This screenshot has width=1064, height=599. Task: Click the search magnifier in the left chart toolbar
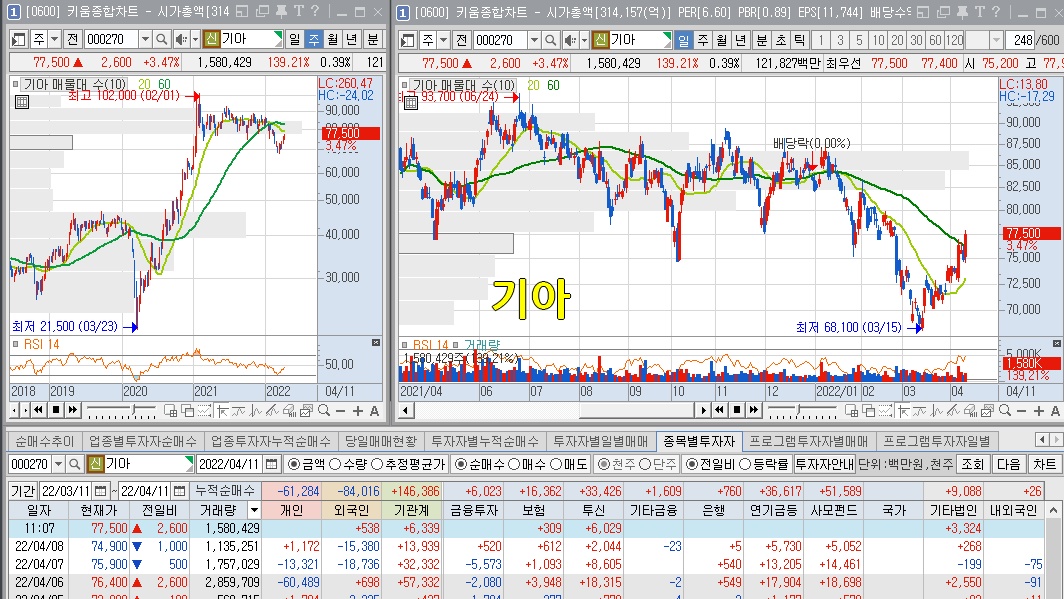(x=162, y=39)
